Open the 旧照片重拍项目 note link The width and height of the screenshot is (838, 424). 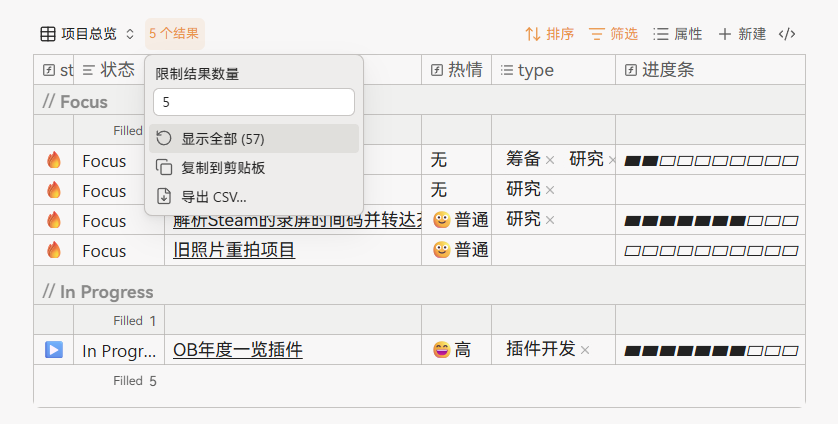234,250
